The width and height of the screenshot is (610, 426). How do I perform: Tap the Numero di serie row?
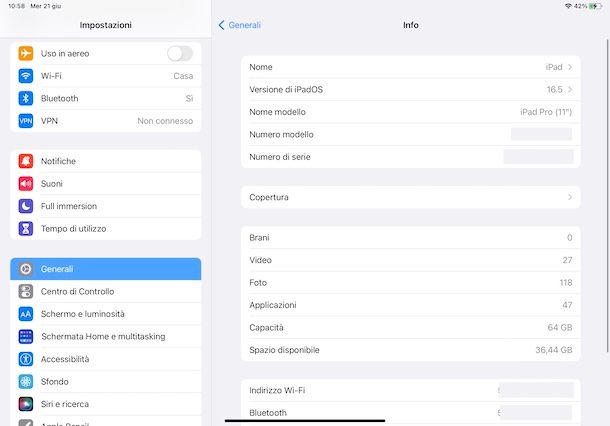click(x=411, y=157)
